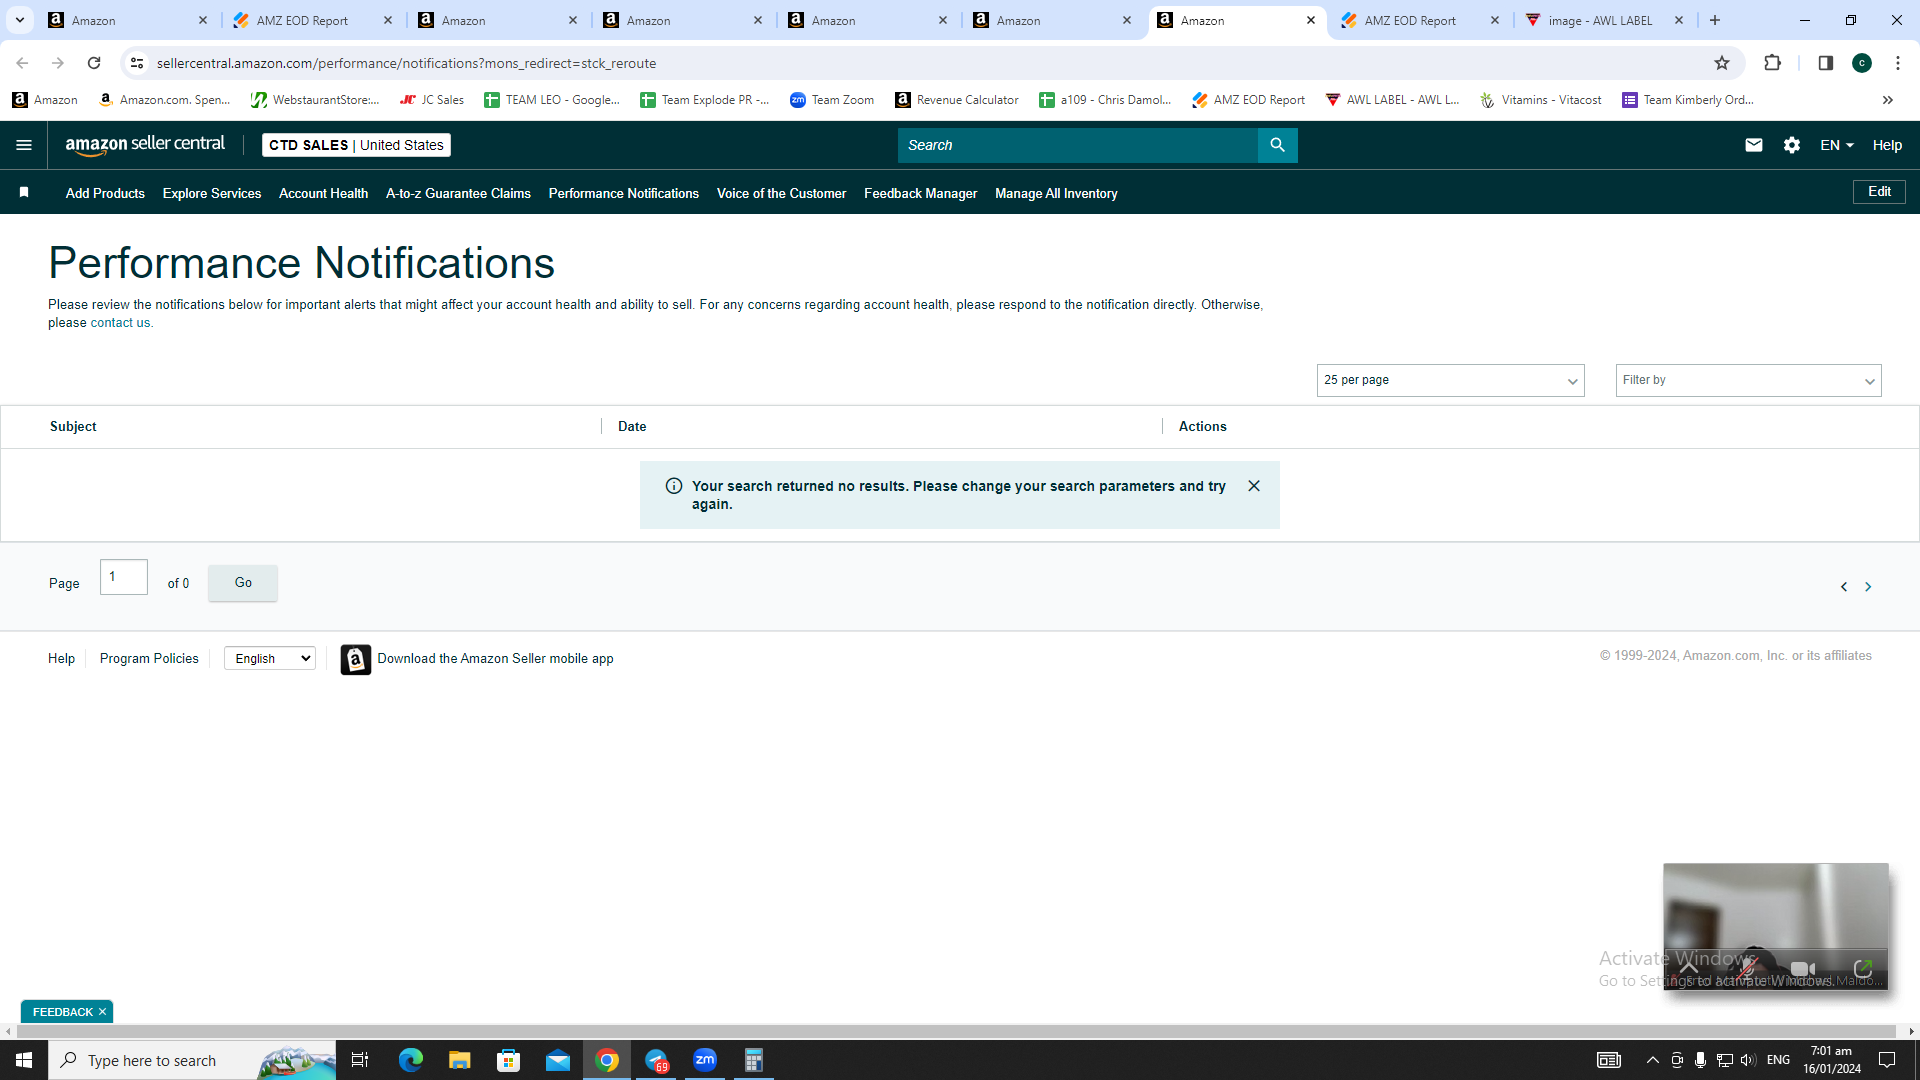Click the Windows taskbar search box
Image resolution: width=1920 pixels, height=1080 pixels.
pos(192,1060)
